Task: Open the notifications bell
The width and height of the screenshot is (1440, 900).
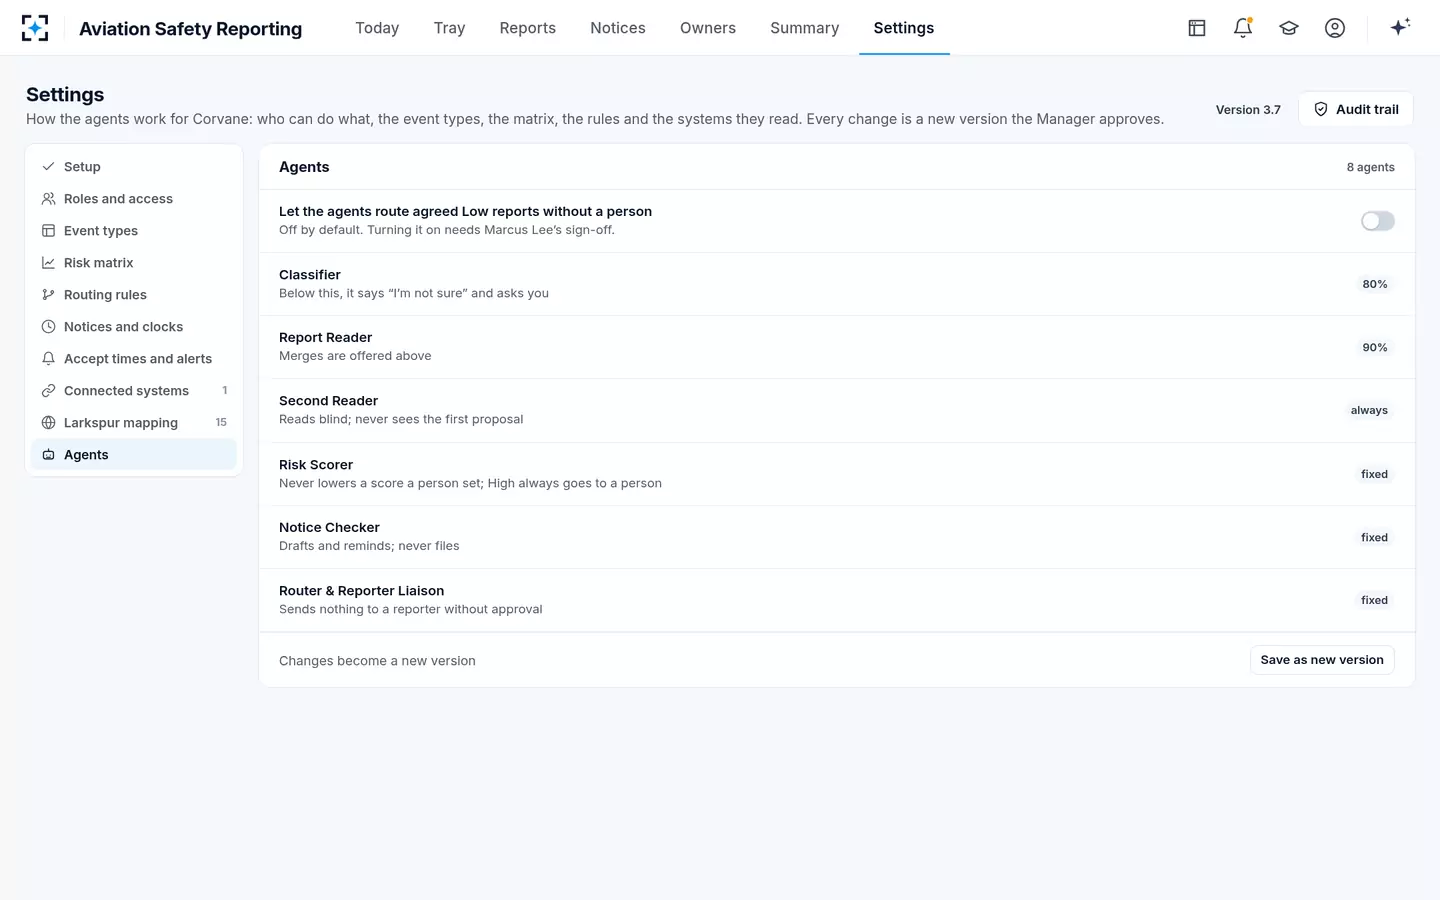Action: click(1243, 28)
